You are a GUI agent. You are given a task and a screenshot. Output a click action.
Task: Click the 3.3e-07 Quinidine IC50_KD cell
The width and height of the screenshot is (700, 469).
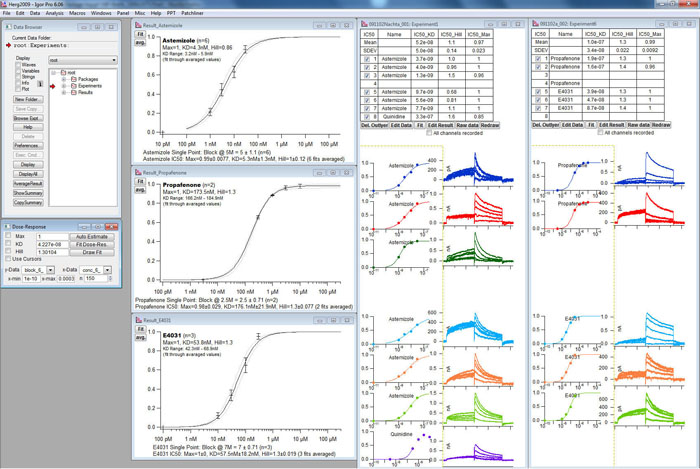(425, 116)
